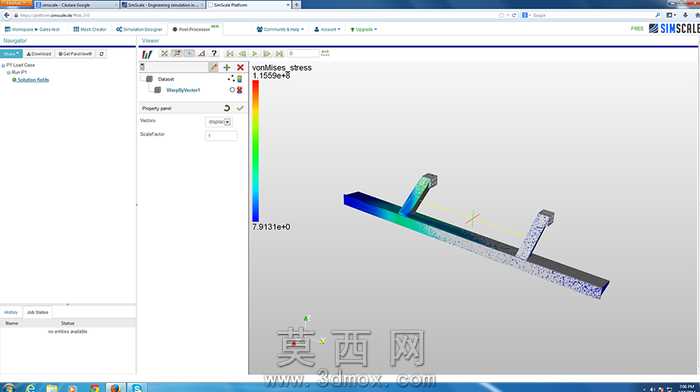Click the crossed-arrows fit view icon
This screenshot has height=392, width=700.
164,54
